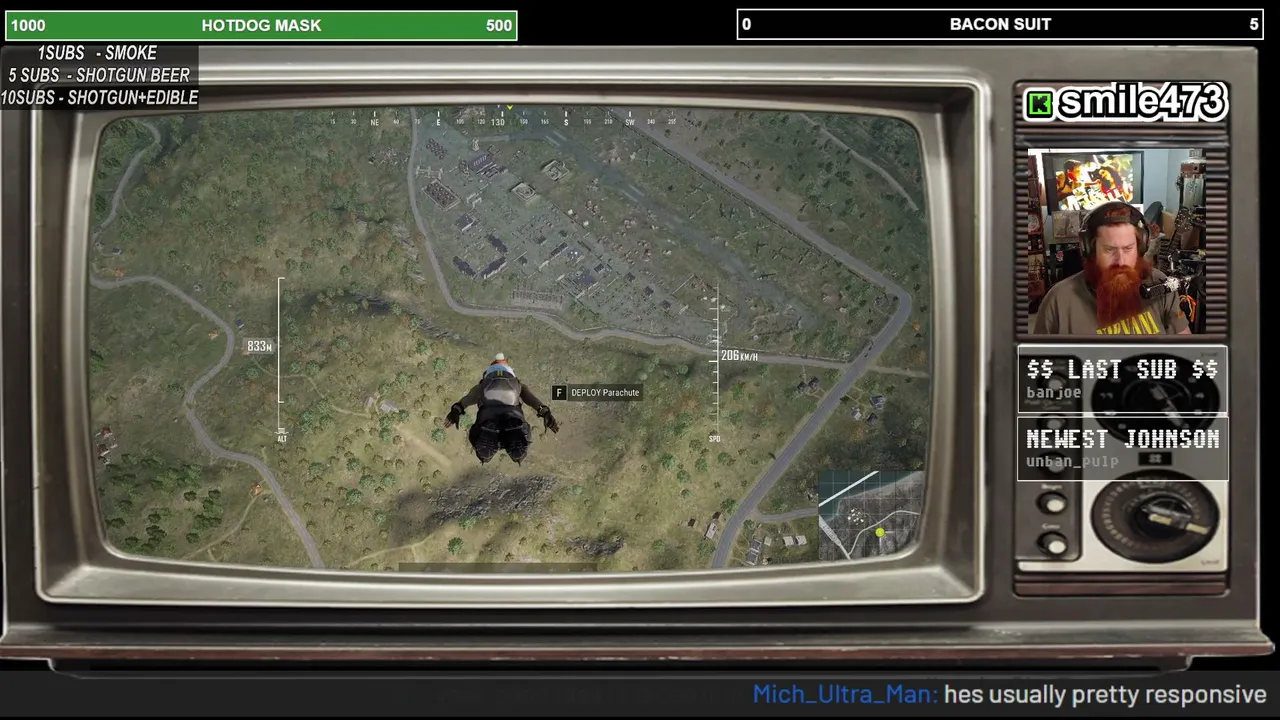
Task: Click the chat message "hes usually pretty responsive"
Action: click(x=1105, y=694)
